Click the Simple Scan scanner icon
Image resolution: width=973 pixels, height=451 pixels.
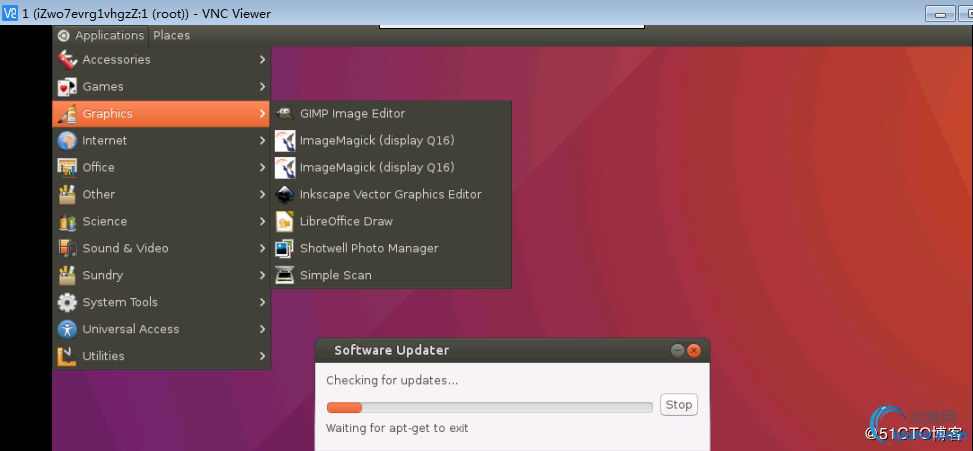(x=284, y=275)
